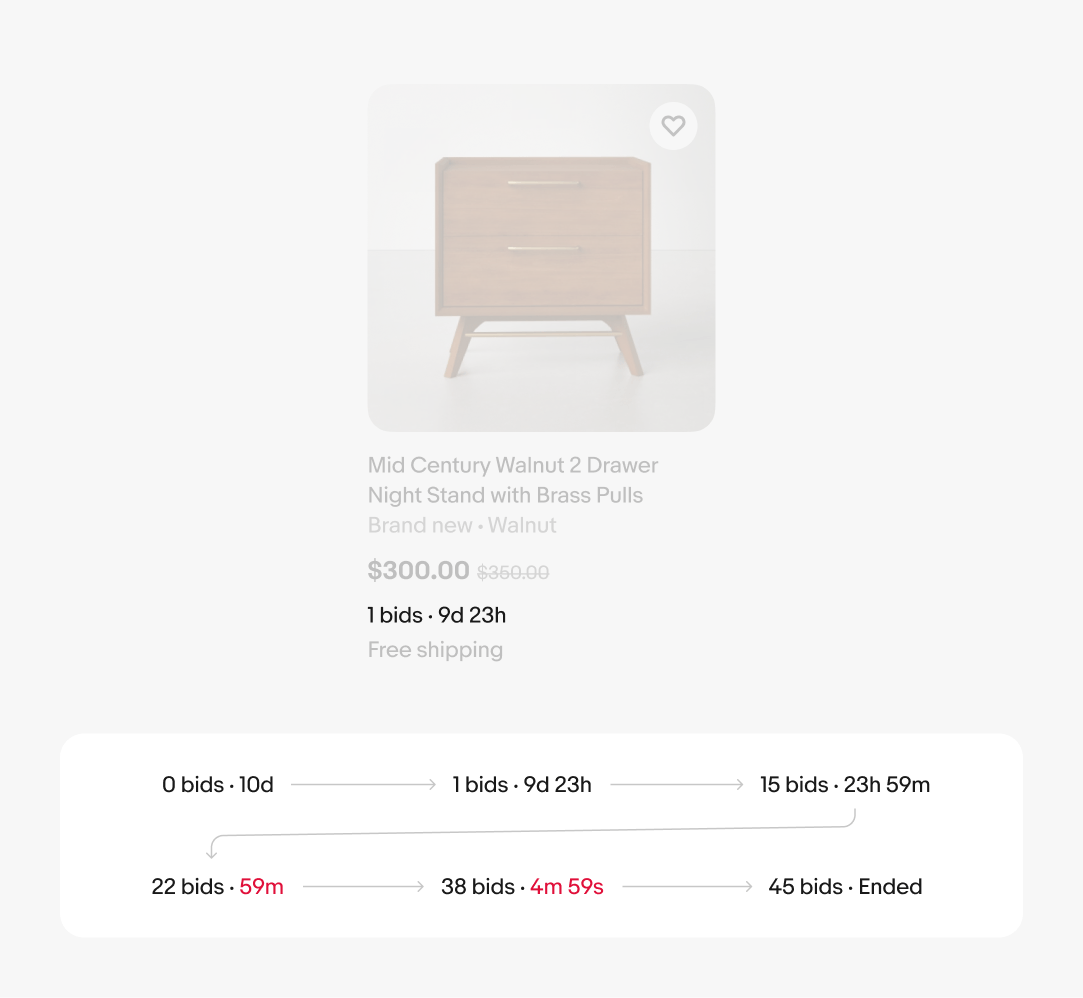Select the $300.00 current price
Viewport: 1083px width, 998px height.
(x=418, y=571)
